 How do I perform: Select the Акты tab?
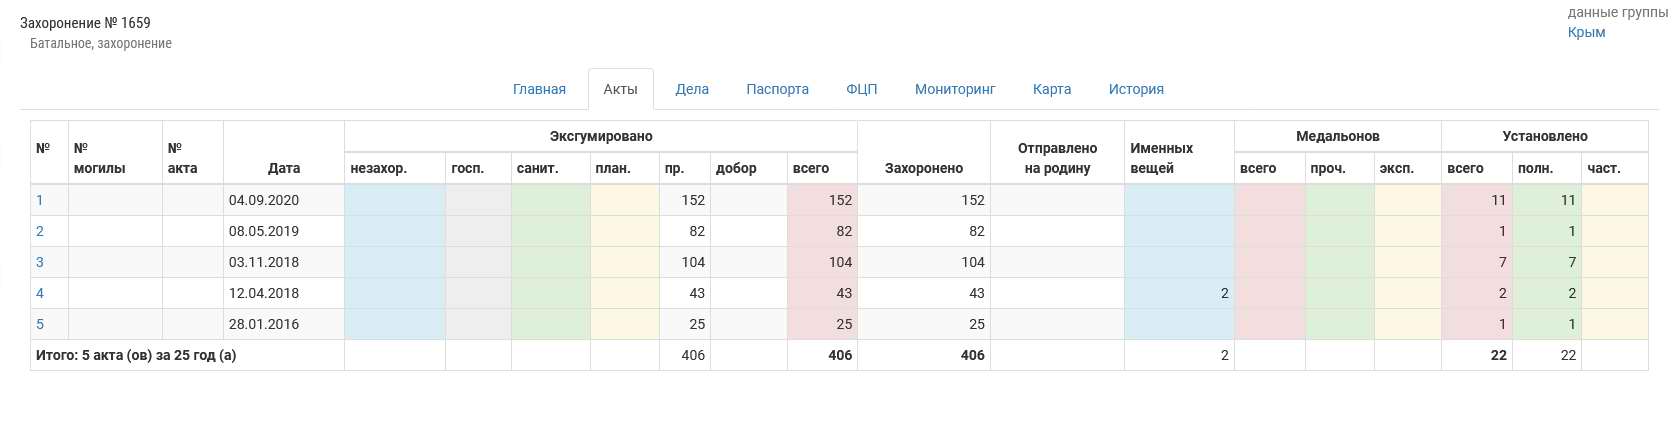coord(620,89)
